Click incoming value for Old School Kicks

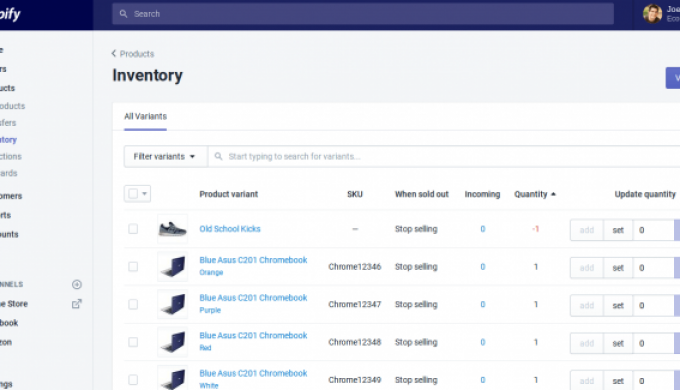[483, 229]
